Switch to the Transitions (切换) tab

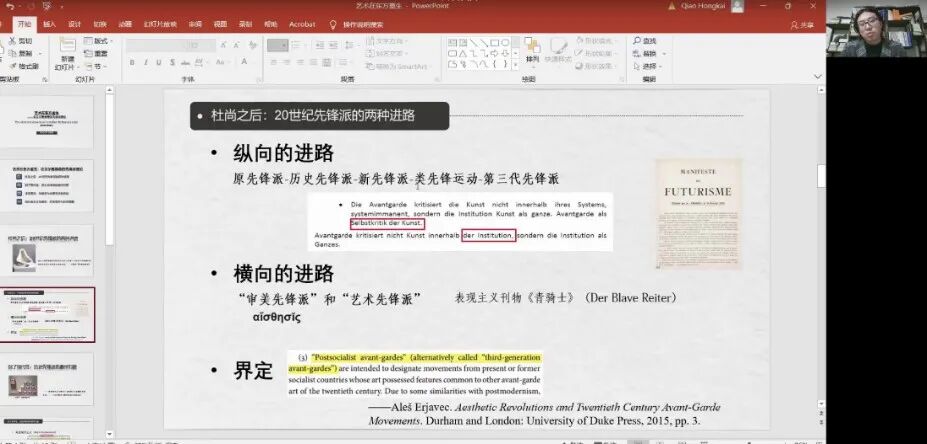click(x=99, y=25)
